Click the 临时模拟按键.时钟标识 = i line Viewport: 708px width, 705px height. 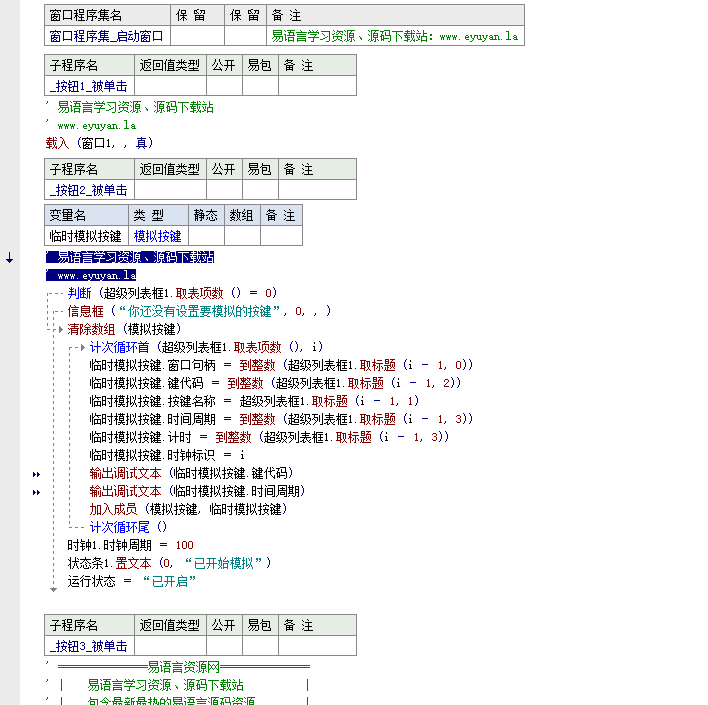click(x=167, y=455)
